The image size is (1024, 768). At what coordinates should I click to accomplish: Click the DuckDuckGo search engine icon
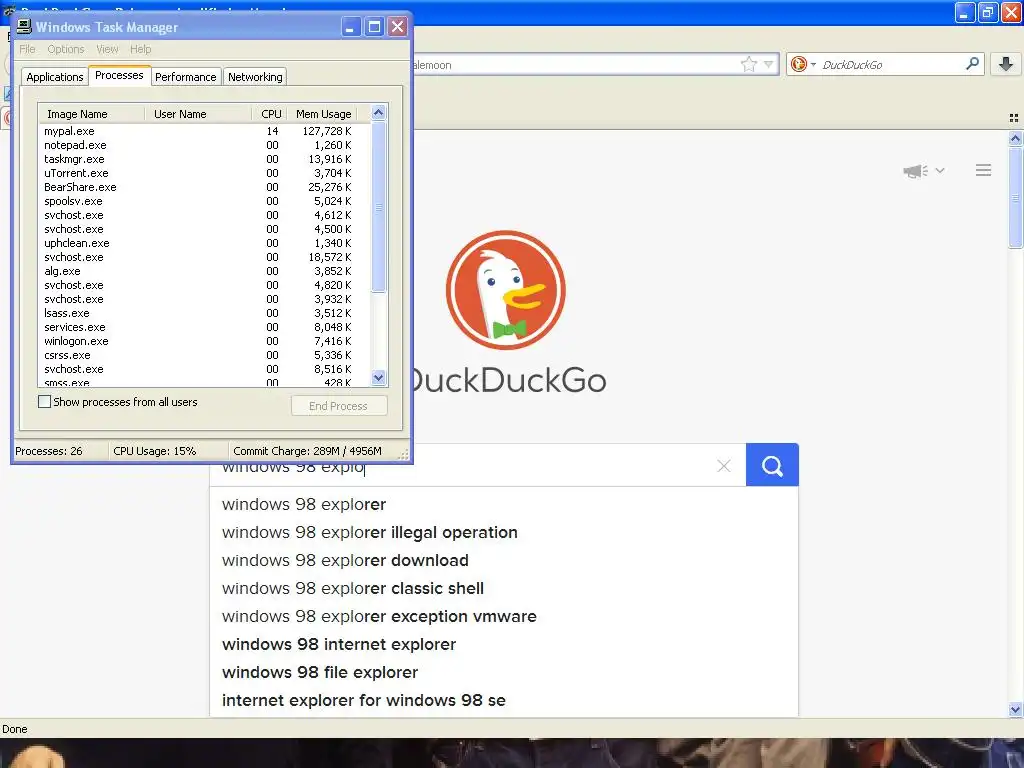point(798,64)
